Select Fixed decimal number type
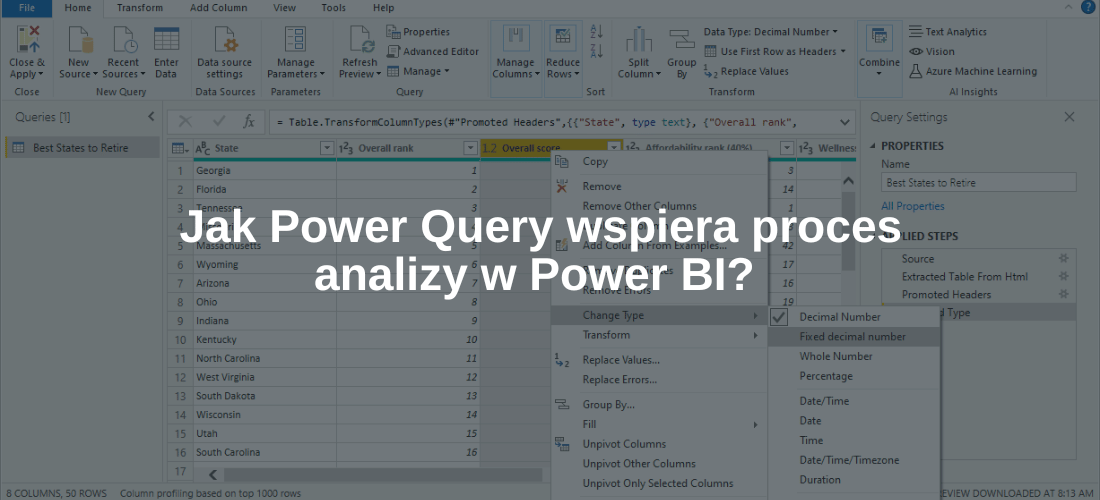 tap(854, 337)
